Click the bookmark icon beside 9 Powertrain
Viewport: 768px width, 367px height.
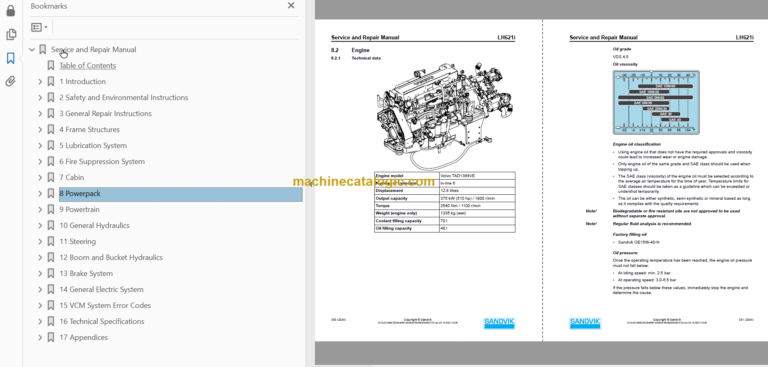coord(50,210)
